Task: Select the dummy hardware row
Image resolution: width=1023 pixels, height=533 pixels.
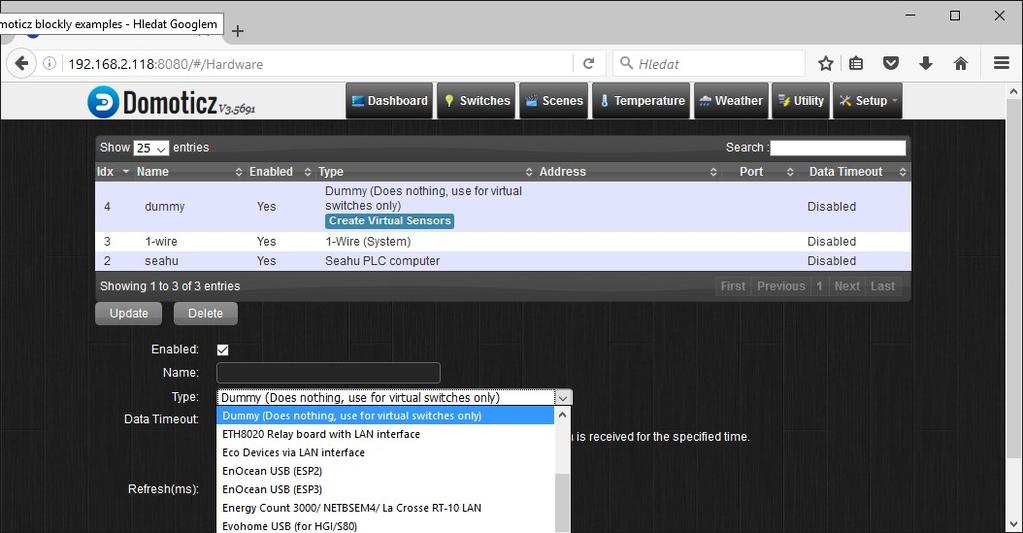Action: coord(503,207)
